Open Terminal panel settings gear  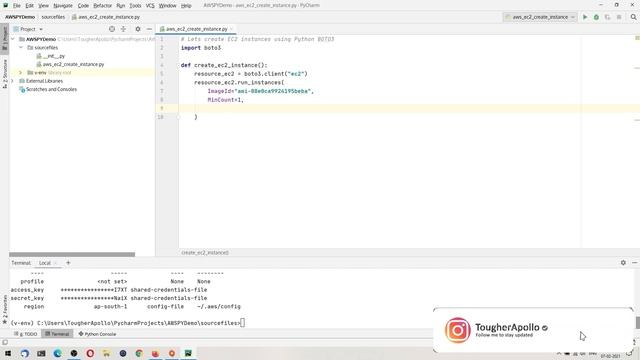coord(623,263)
